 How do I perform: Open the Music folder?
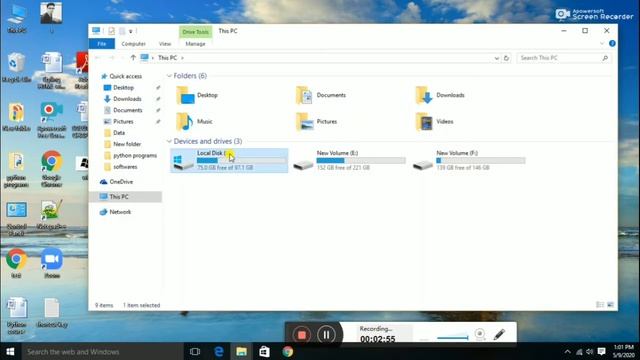[x=195, y=122]
